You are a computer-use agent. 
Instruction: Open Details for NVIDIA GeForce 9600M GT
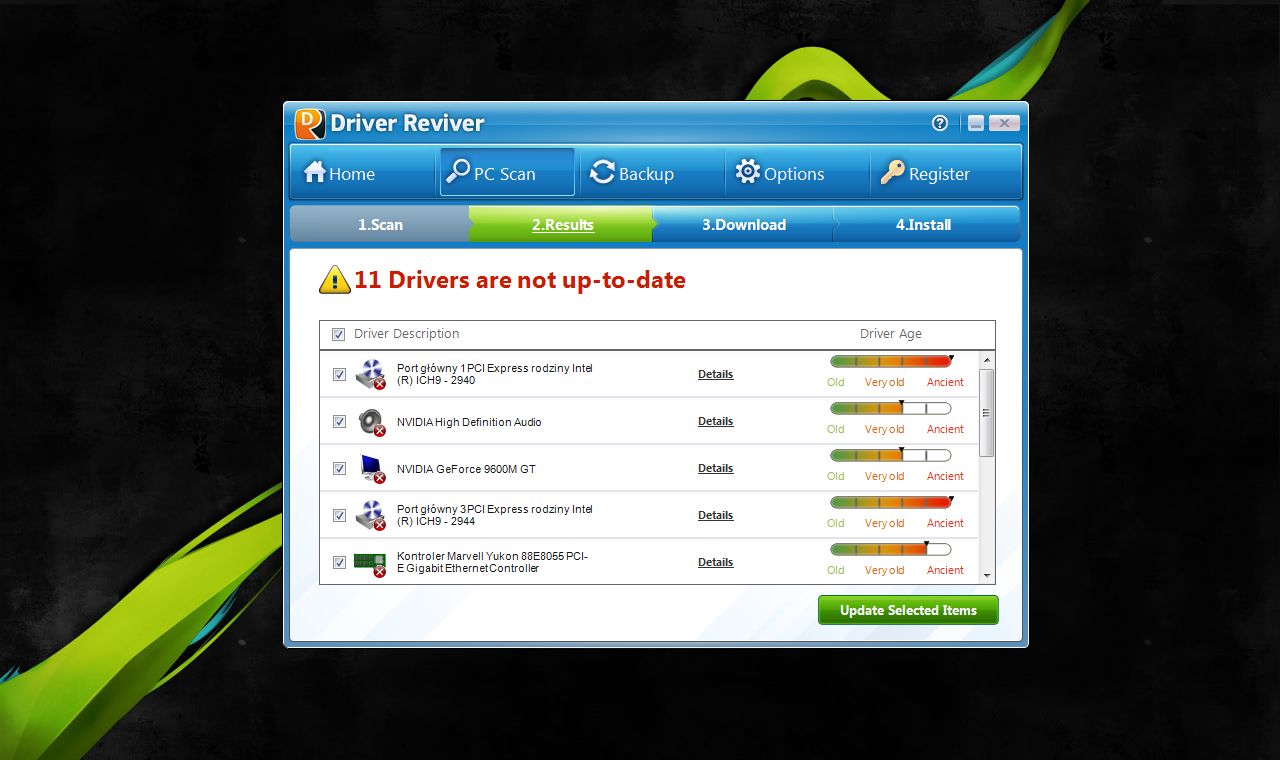coord(715,468)
